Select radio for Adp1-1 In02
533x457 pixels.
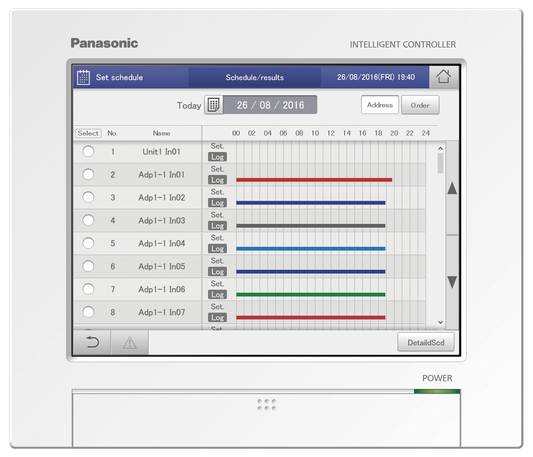tap(88, 197)
